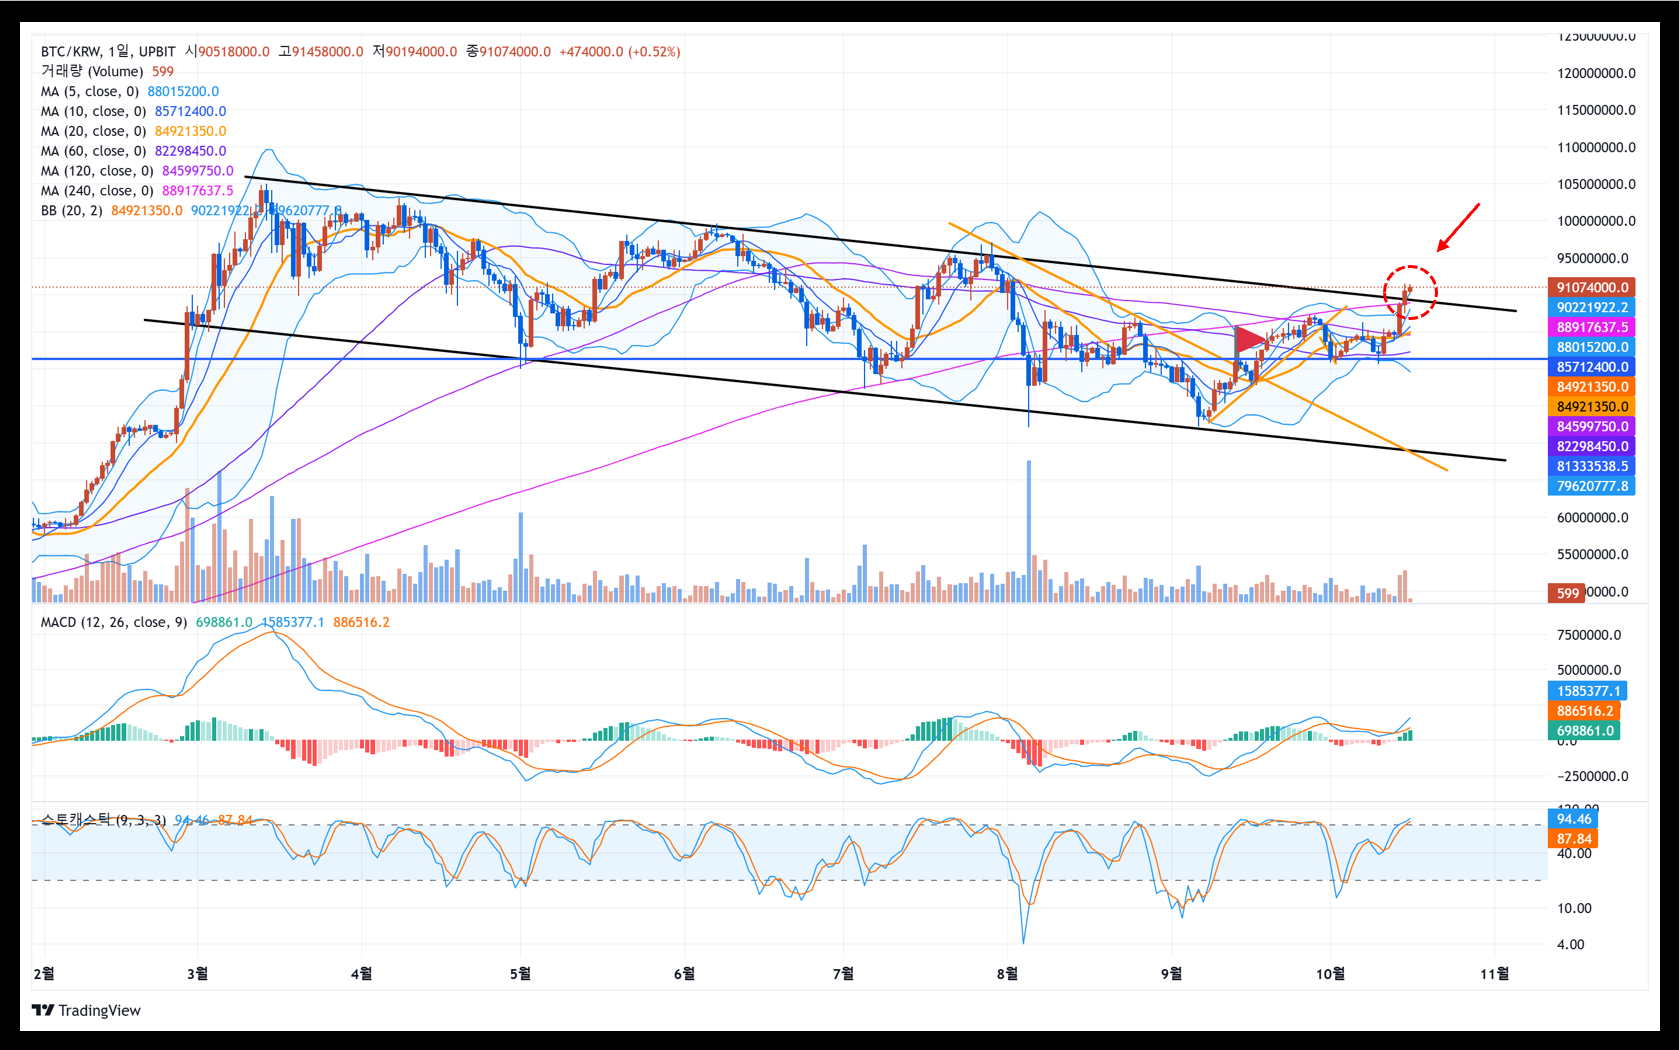This screenshot has width=1679, height=1050.
Task: Click the 88015200.0 price axis label
Action: tap(1591, 347)
